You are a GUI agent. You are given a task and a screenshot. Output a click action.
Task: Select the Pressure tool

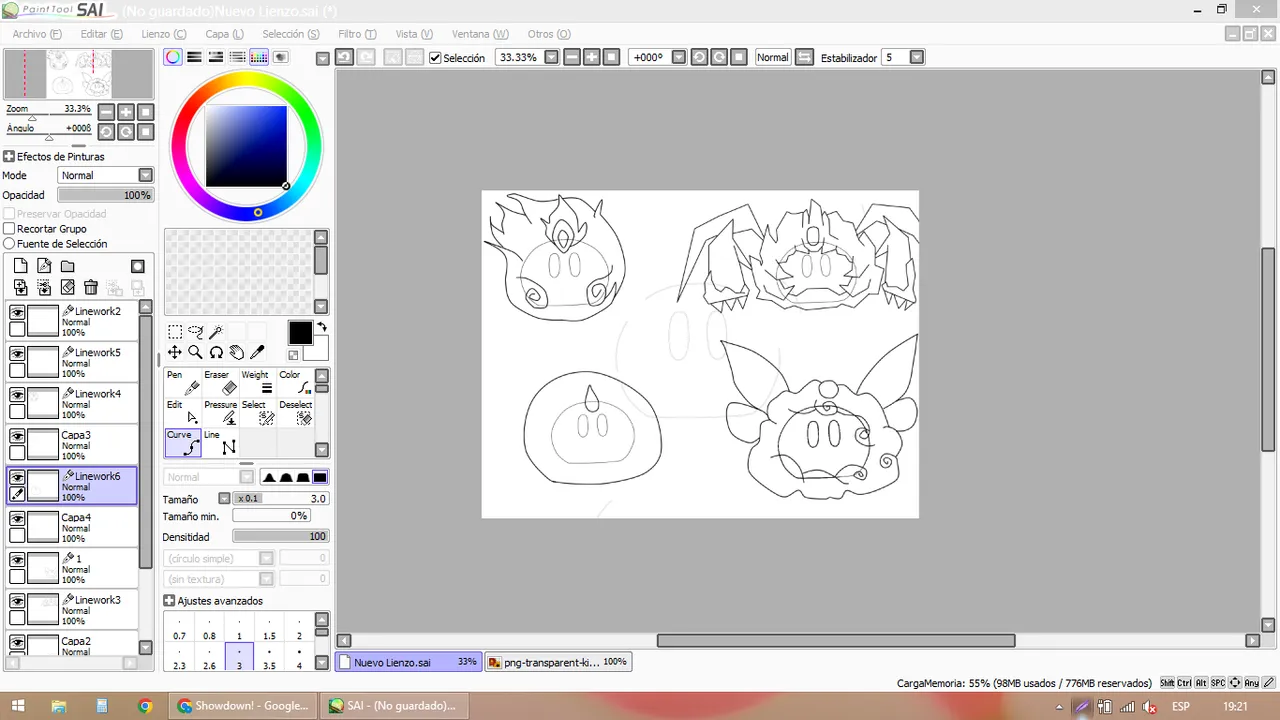(220, 412)
